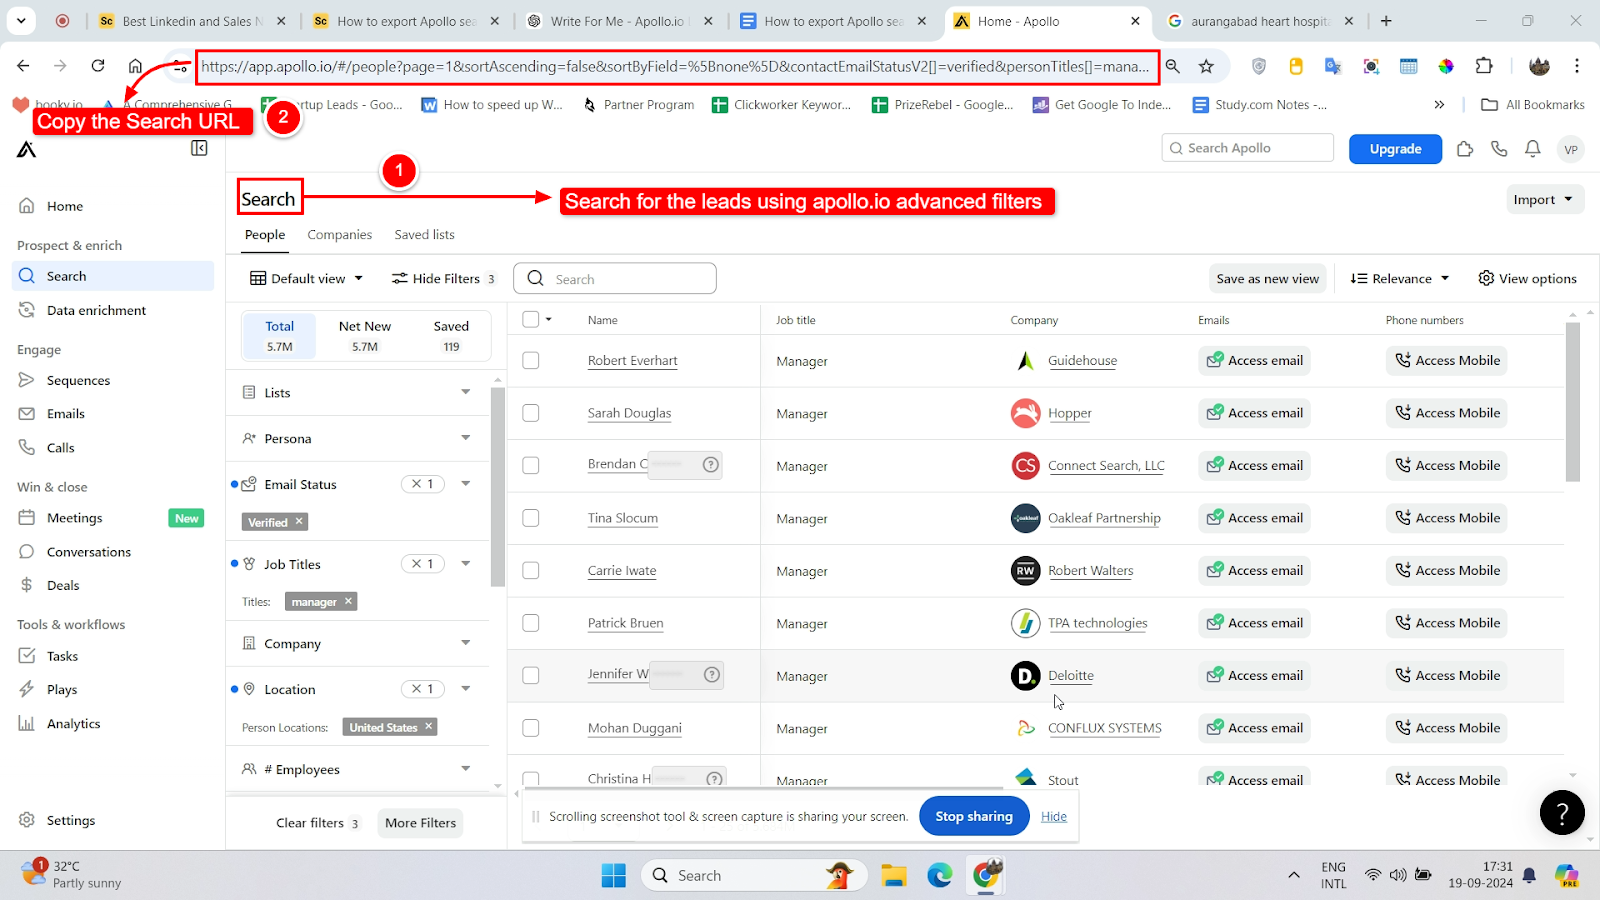Open View options
Screen dimensions: 1600x900
pos(1527,278)
